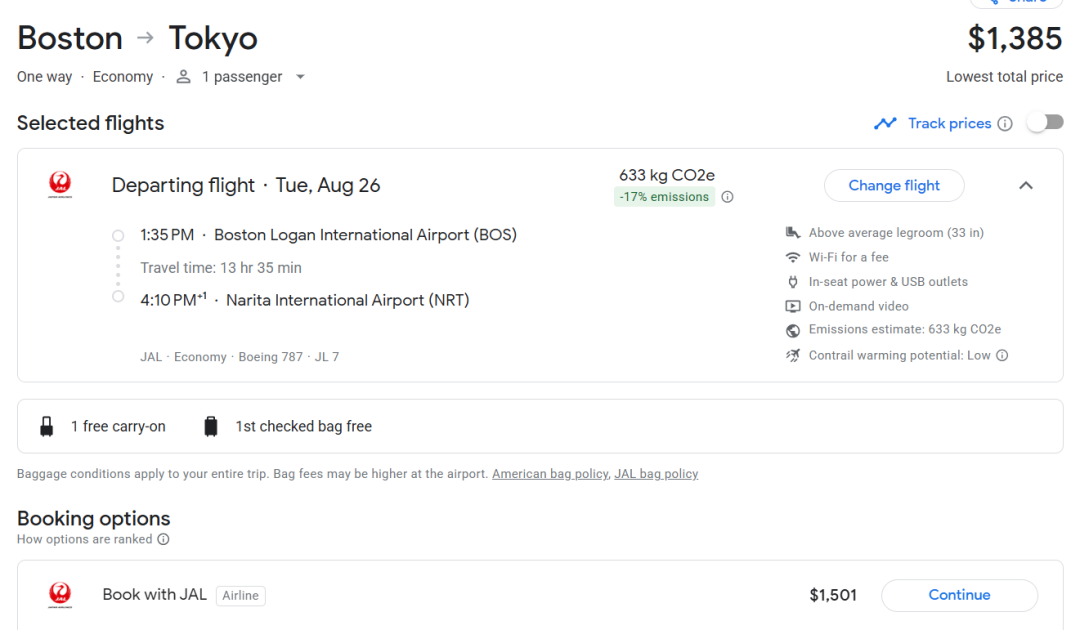This screenshot has height=630, width=1080.
Task: Click the Track prices info icon
Action: (1005, 124)
